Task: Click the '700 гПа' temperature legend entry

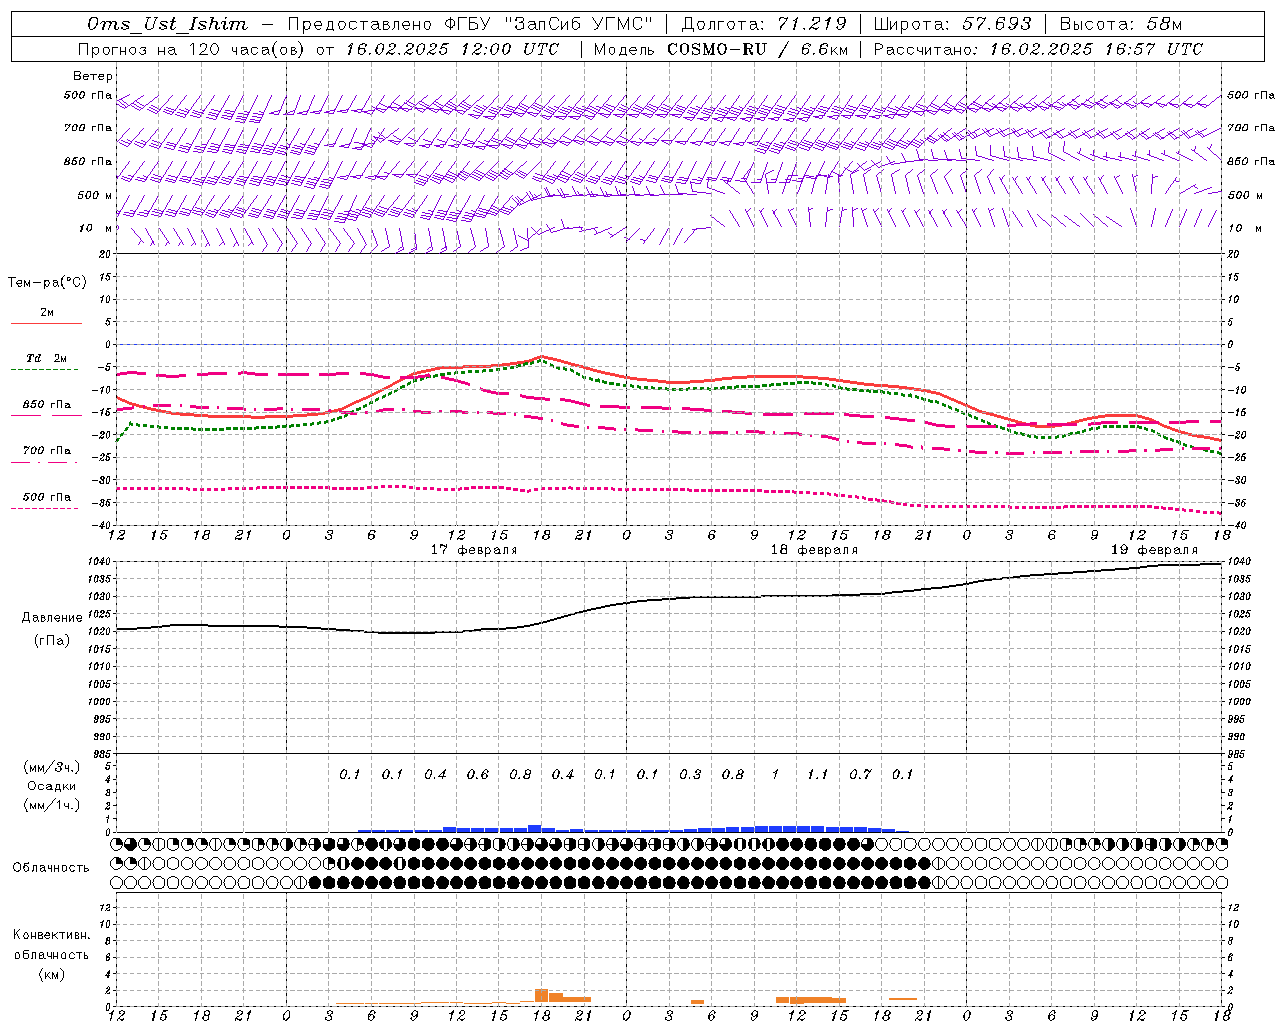Action: (x=47, y=451)
